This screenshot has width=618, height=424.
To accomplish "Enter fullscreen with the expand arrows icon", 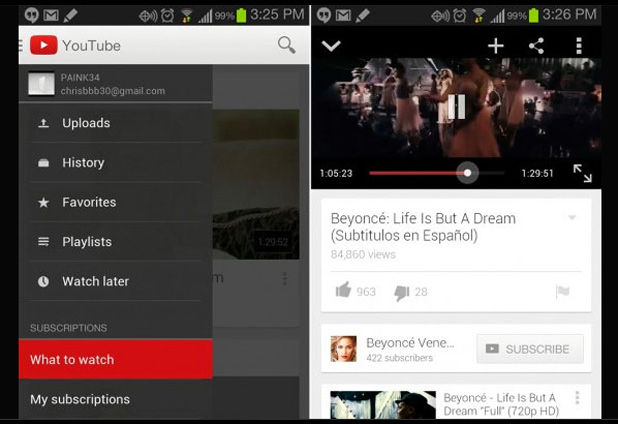I will (x=582, y=173).
